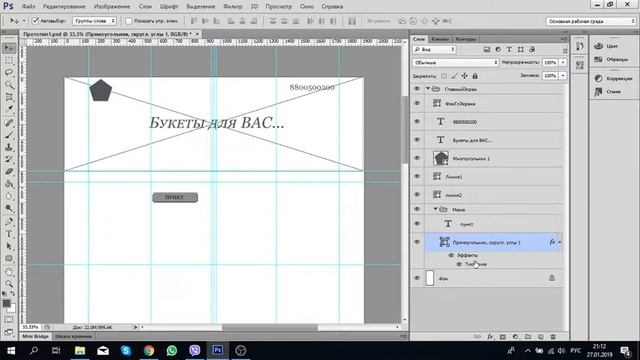Image resolution: width=640 pixels, height=360 pixels.
Task: Open the Изображение menu
Action: 112,7
